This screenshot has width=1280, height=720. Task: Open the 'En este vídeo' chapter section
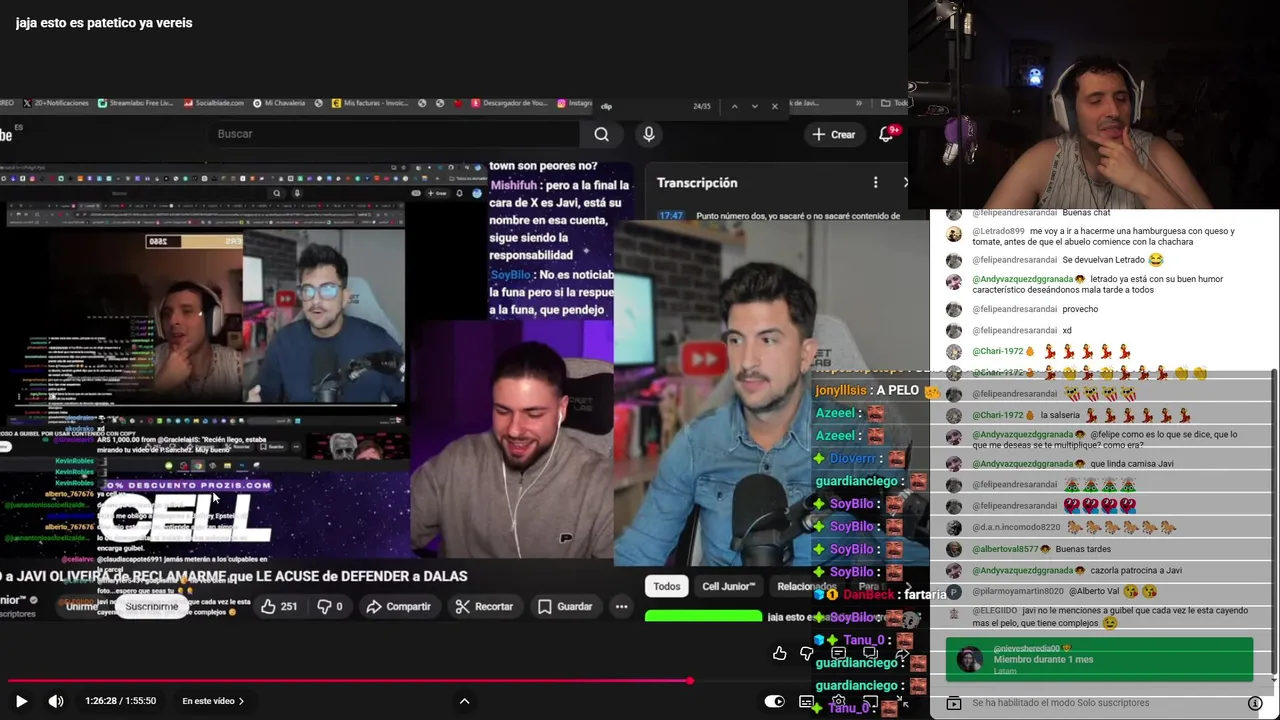tap(213, 701)
